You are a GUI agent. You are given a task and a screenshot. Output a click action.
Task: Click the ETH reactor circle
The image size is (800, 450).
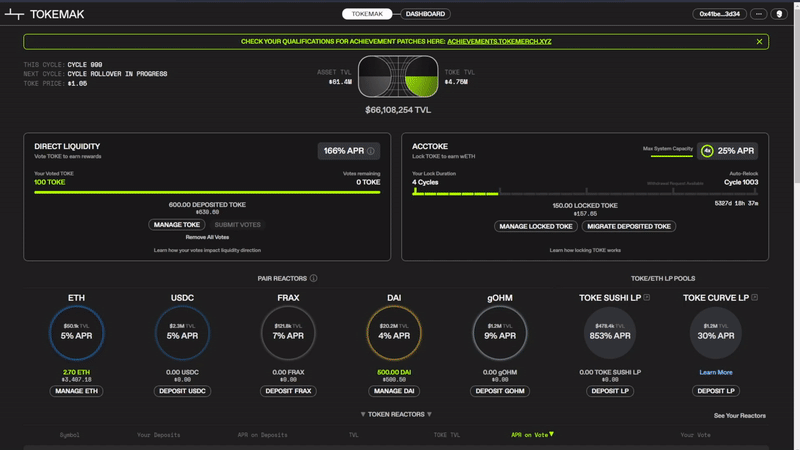[77, 333]
